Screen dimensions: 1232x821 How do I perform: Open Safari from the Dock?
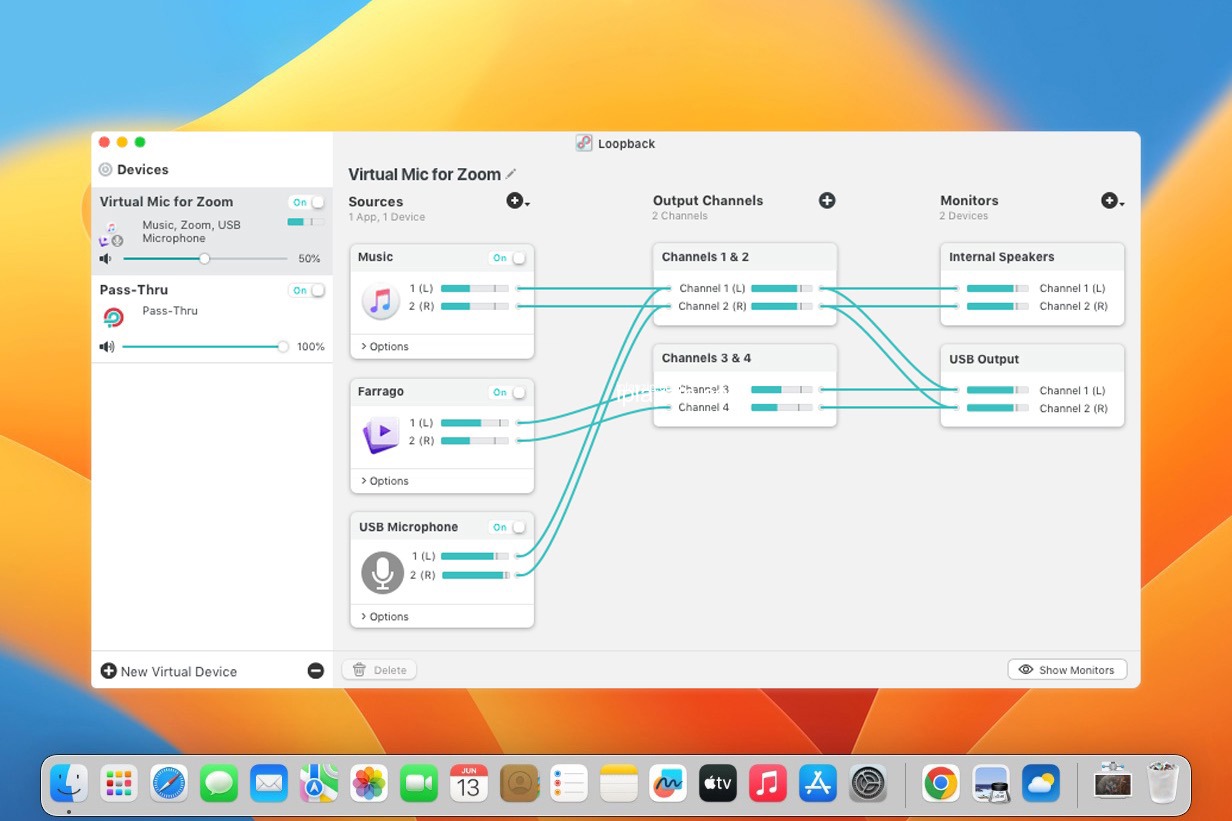coord(169,783)
